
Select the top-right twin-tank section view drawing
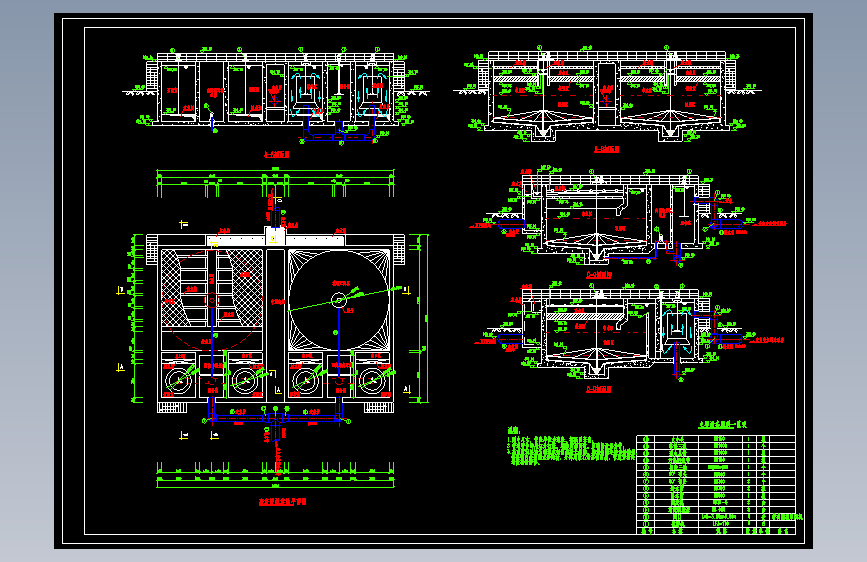[x=607, y=94]
